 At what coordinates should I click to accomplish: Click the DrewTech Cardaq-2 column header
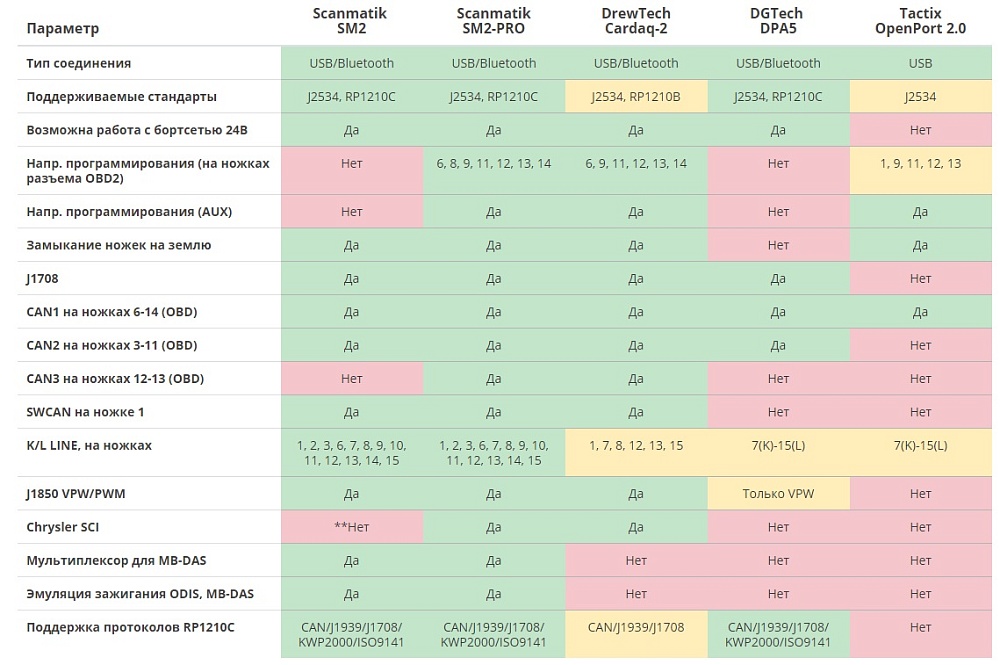636,21
